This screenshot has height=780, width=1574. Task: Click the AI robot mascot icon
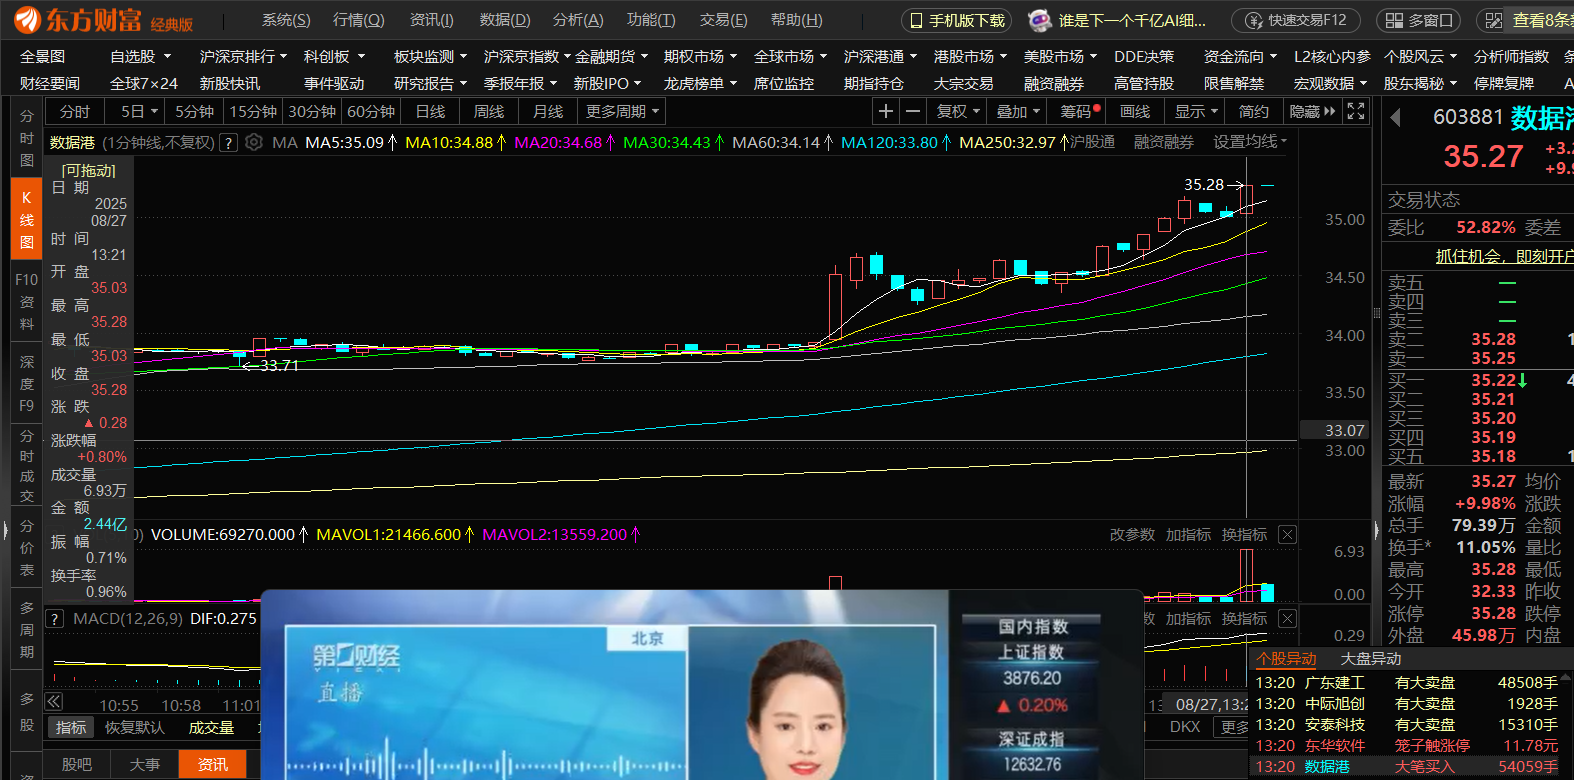coord(1040,20)
